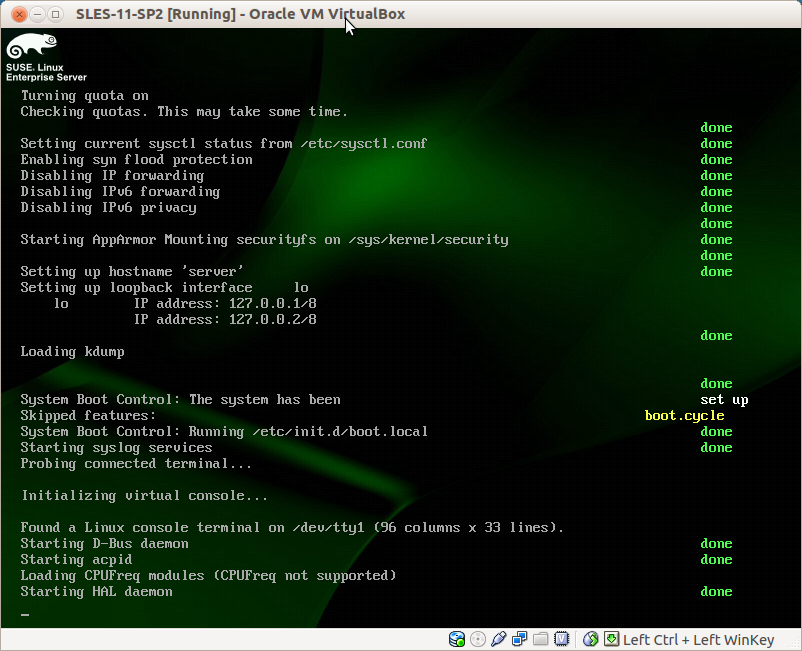802x651 pixels.
Task: Click the line 'Initializing virtual console...'
Action: tap(144, 496)
